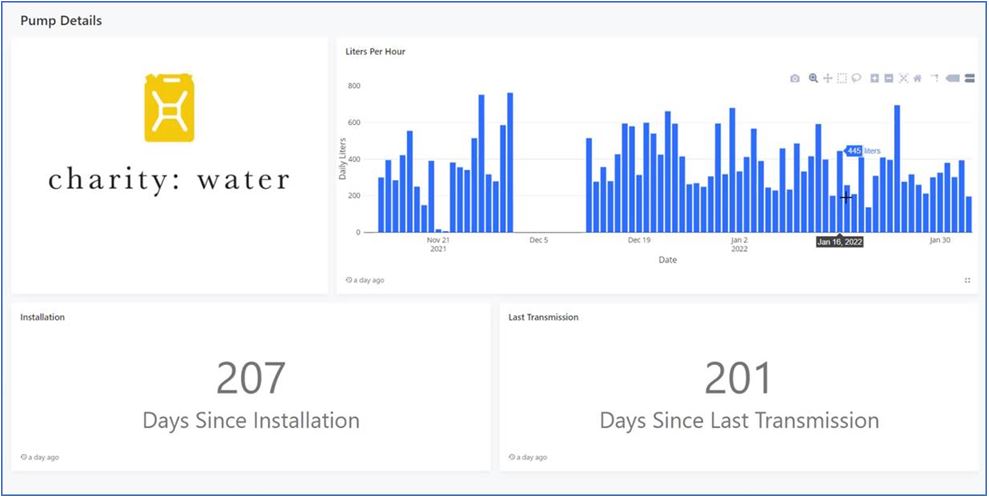Click the 'Daily Liters' y-axis title
This screenshot has width=989, height=498.
(x=343, y=158)
